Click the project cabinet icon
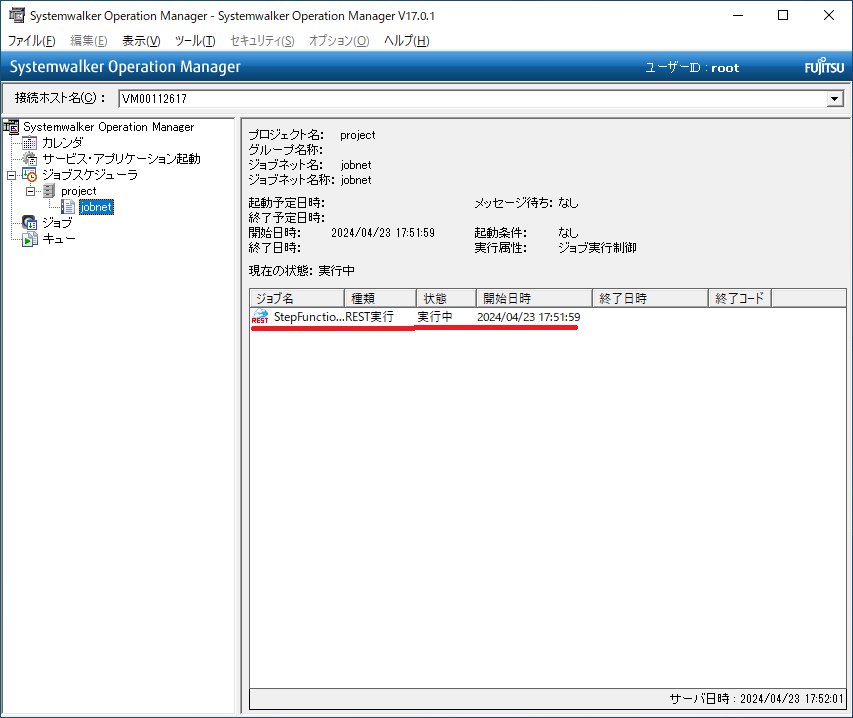This screenshot has width=853, height=718. [49, 191]
